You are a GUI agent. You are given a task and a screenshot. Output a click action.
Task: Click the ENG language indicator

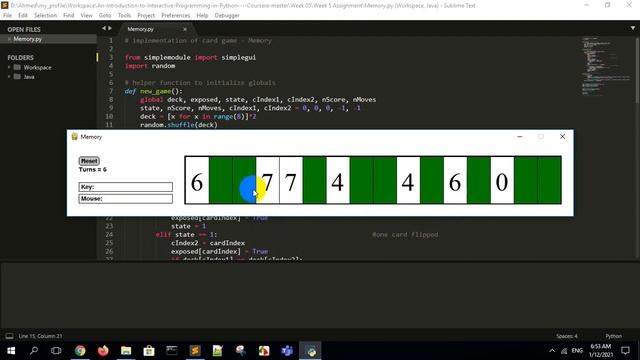[x=577, y=351]
